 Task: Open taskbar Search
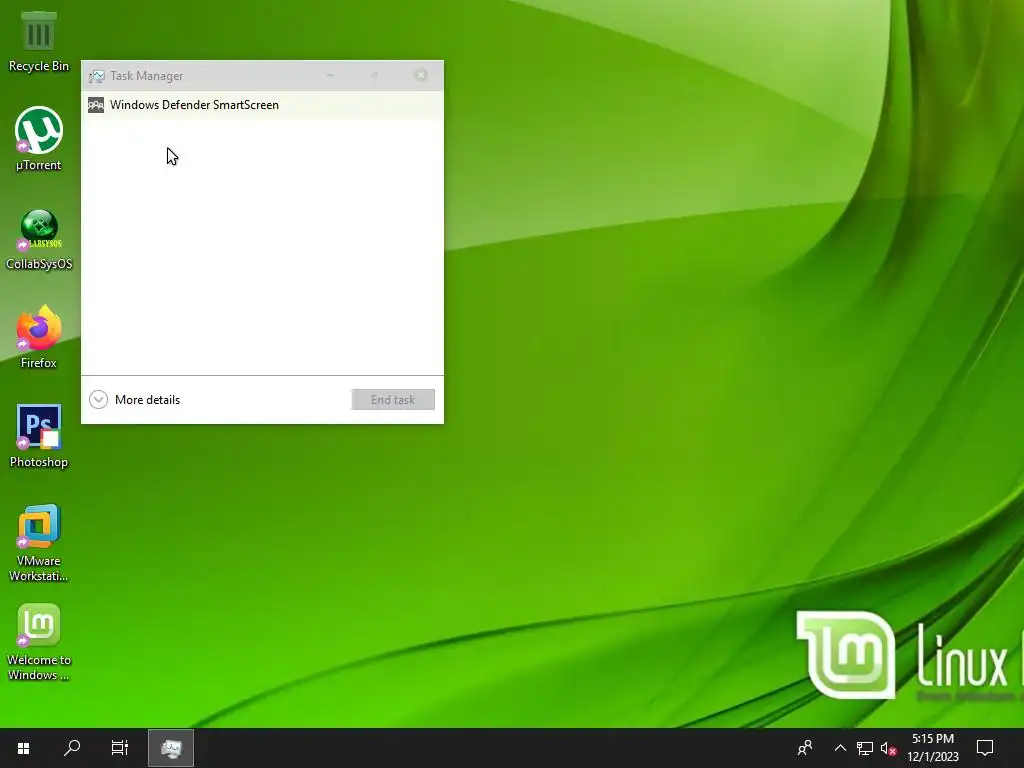coord(72,748)
